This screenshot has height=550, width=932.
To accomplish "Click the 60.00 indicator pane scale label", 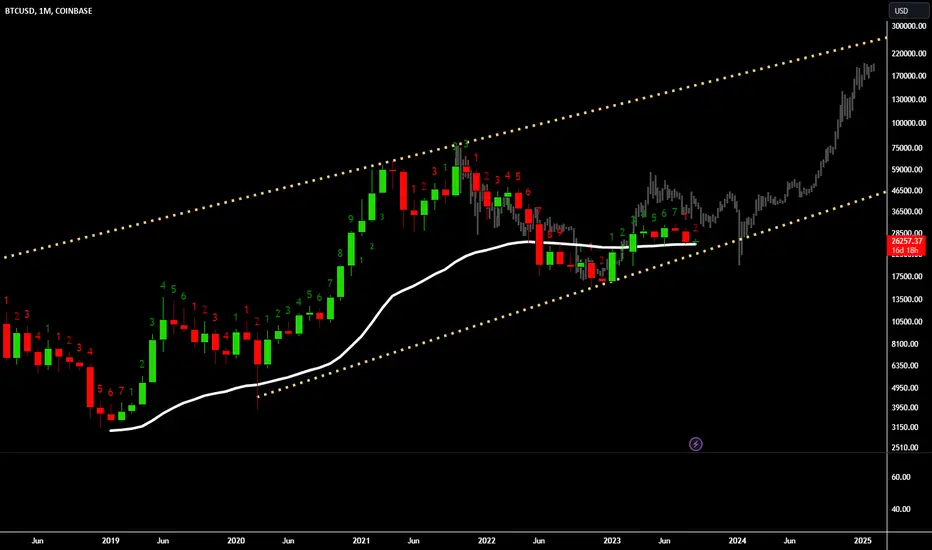I will point(902,477).
